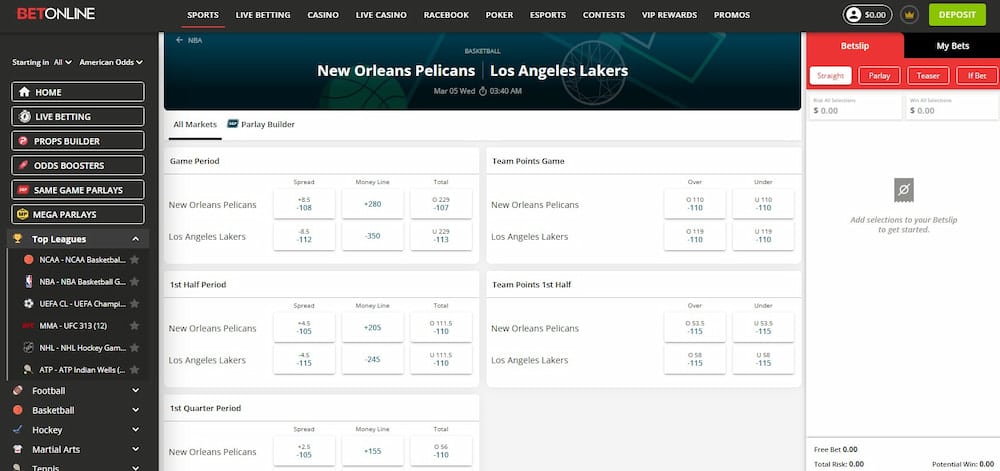Select RACEBOOK in top navigation
Viewport: 1000px width, 471px height.
[x=446, y=15]
